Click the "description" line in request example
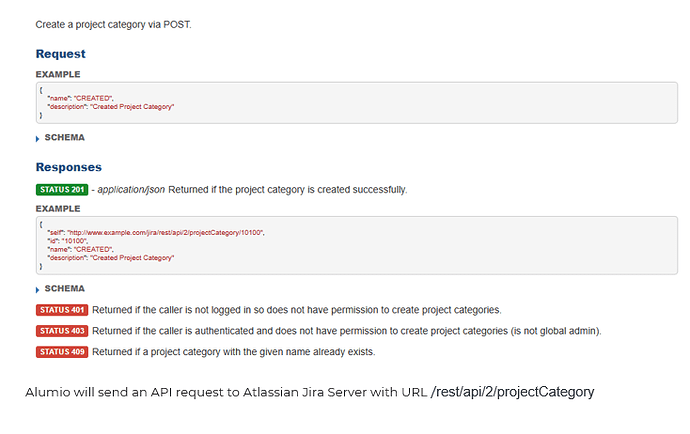690x434 pixels. tap(110, 107)
